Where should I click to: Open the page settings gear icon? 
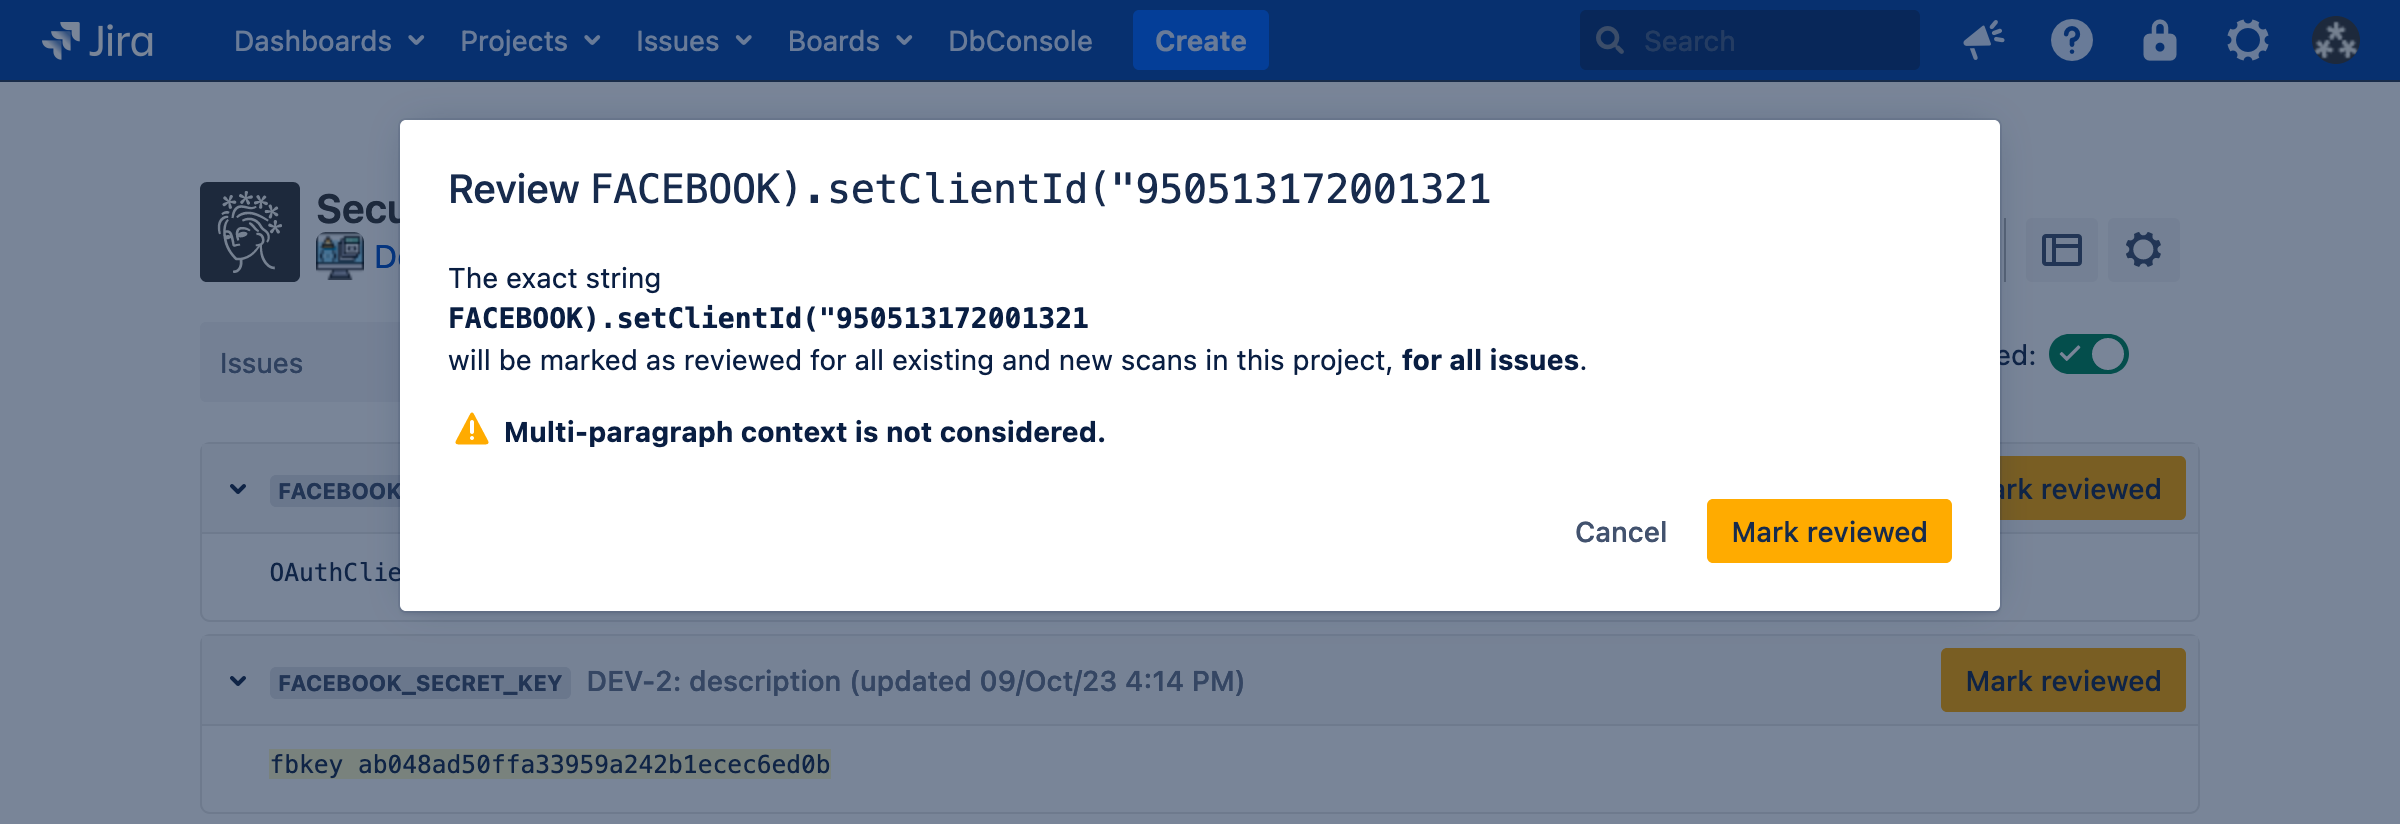pyautogui.click(x=2143, y=250)
